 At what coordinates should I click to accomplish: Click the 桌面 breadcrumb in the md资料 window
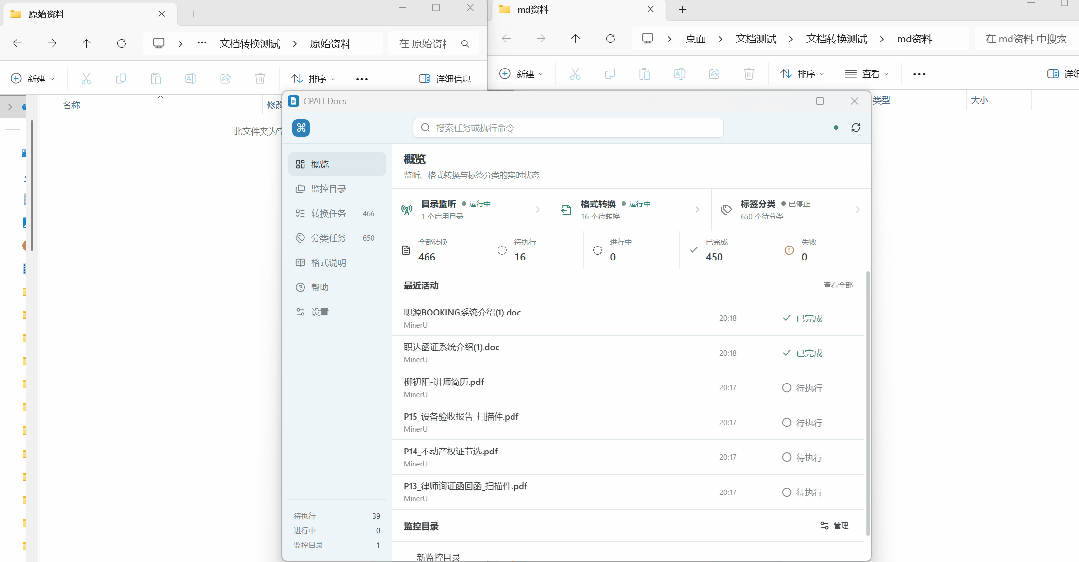tap(696, 39)
